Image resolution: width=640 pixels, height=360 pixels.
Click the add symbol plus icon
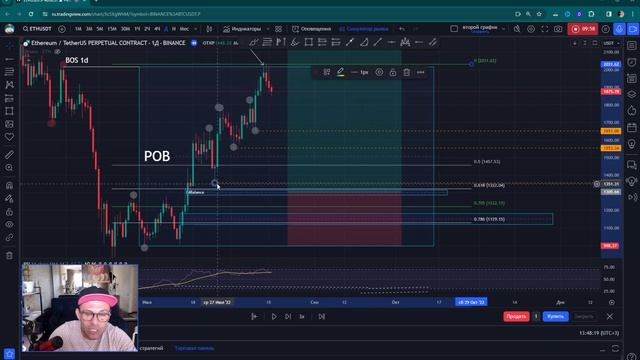(x=62, y=29)
